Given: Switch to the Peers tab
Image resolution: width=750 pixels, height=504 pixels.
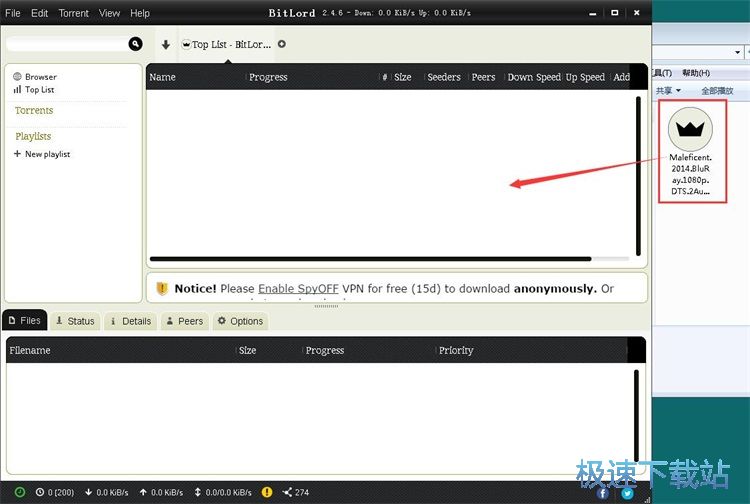Looking at the screenshot, I should pos(185,321).
